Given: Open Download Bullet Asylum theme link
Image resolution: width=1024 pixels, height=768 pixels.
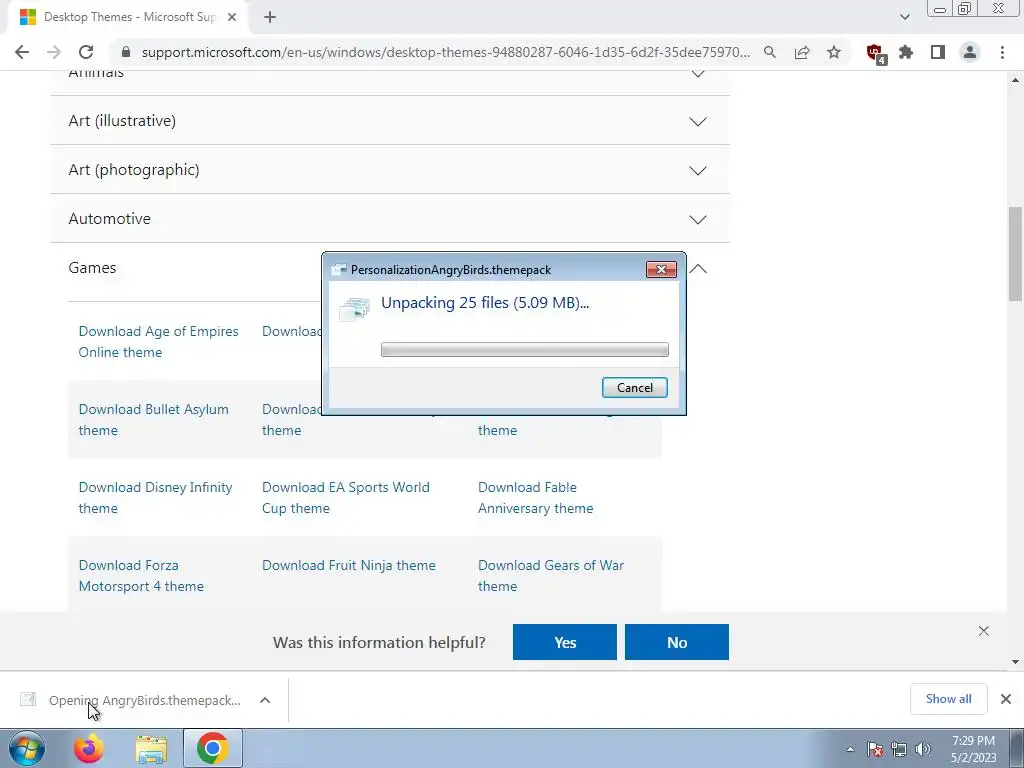Looking at the screenshot, I should click(153, 419).
